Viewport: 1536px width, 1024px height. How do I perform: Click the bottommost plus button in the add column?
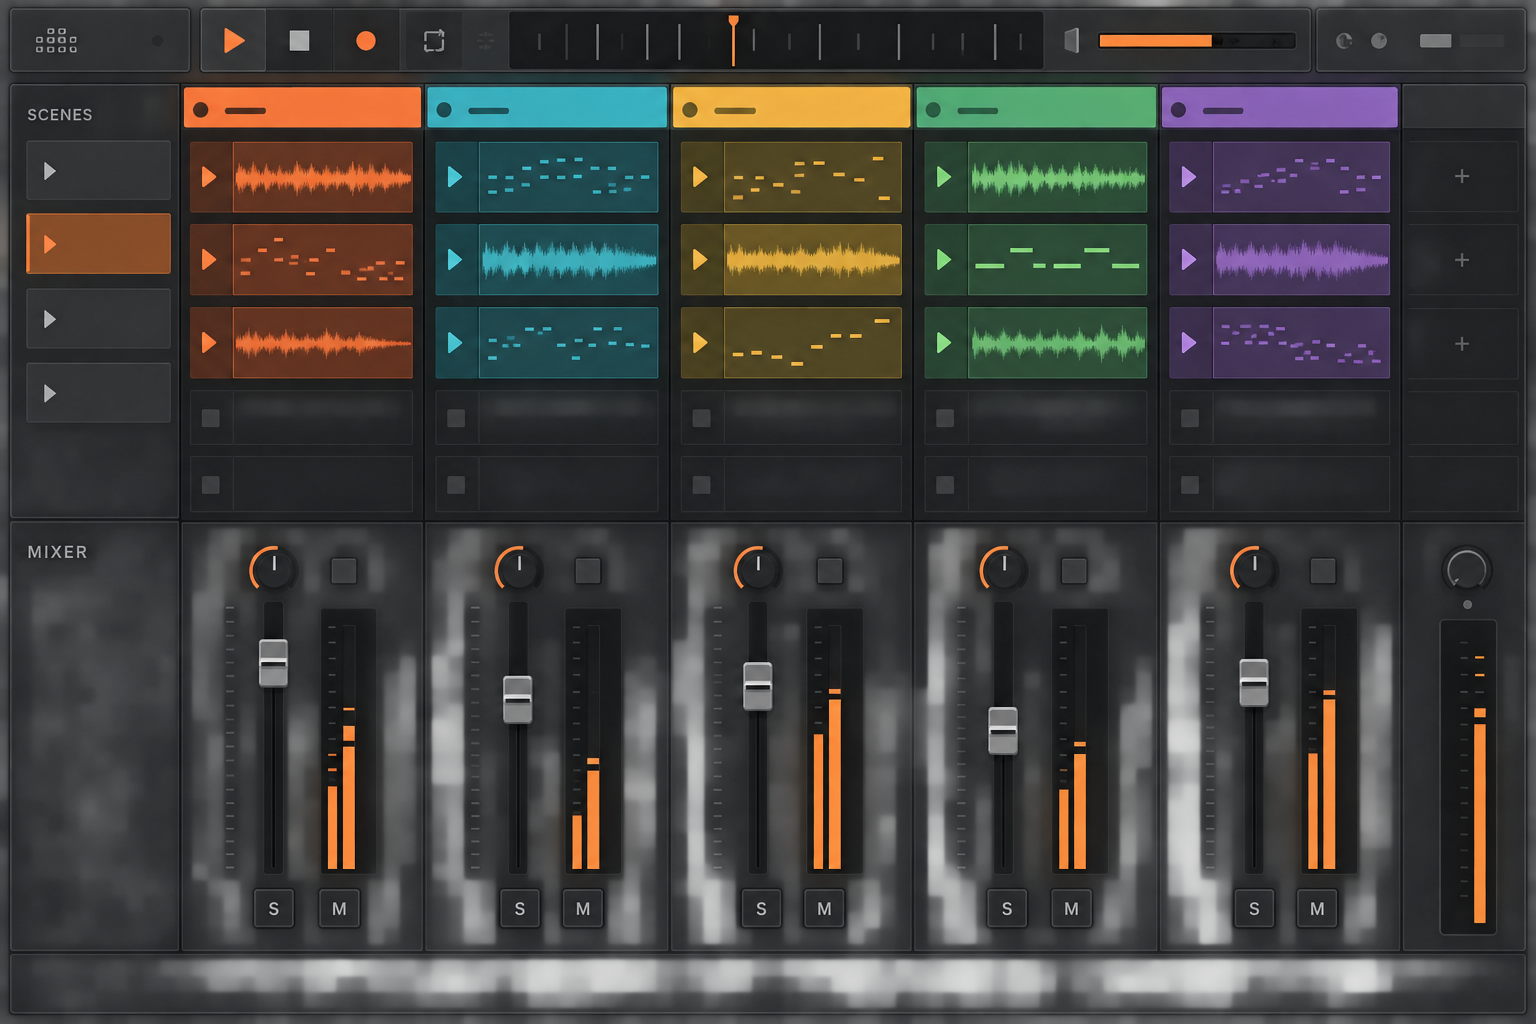[x=1462, y=344]
